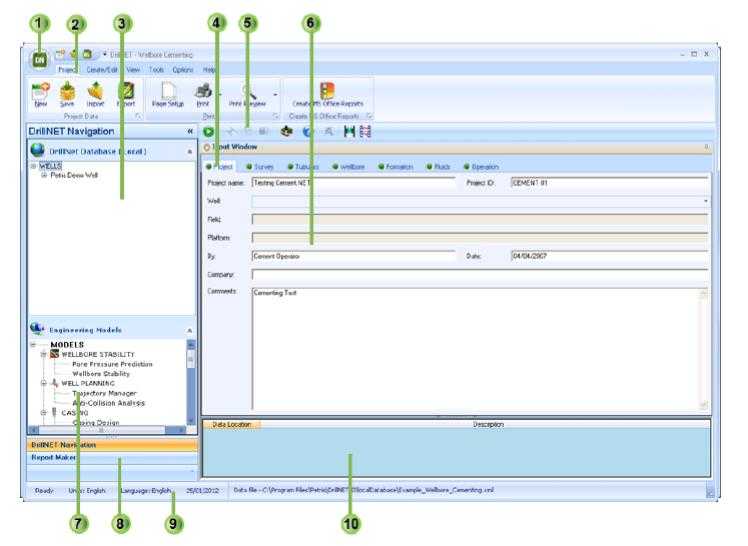Screen dimensions: 748x546
Task: Click the blue globe icon in run toolbar
Action: [x=308, y=132]
